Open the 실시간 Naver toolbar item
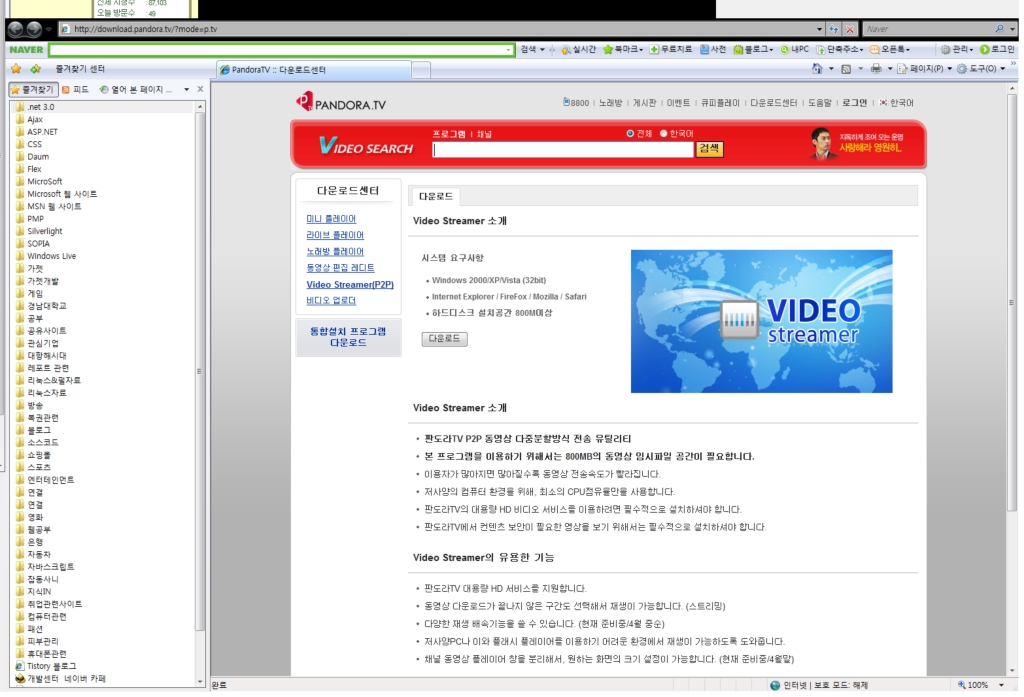 (579, 50)
